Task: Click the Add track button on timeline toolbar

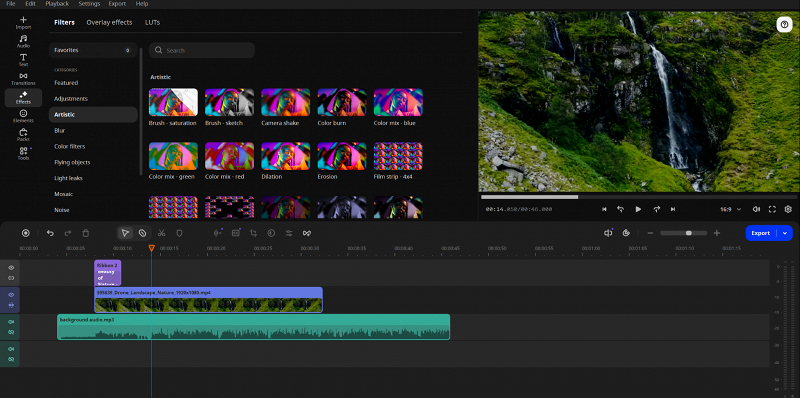Action: coord(26,233)
